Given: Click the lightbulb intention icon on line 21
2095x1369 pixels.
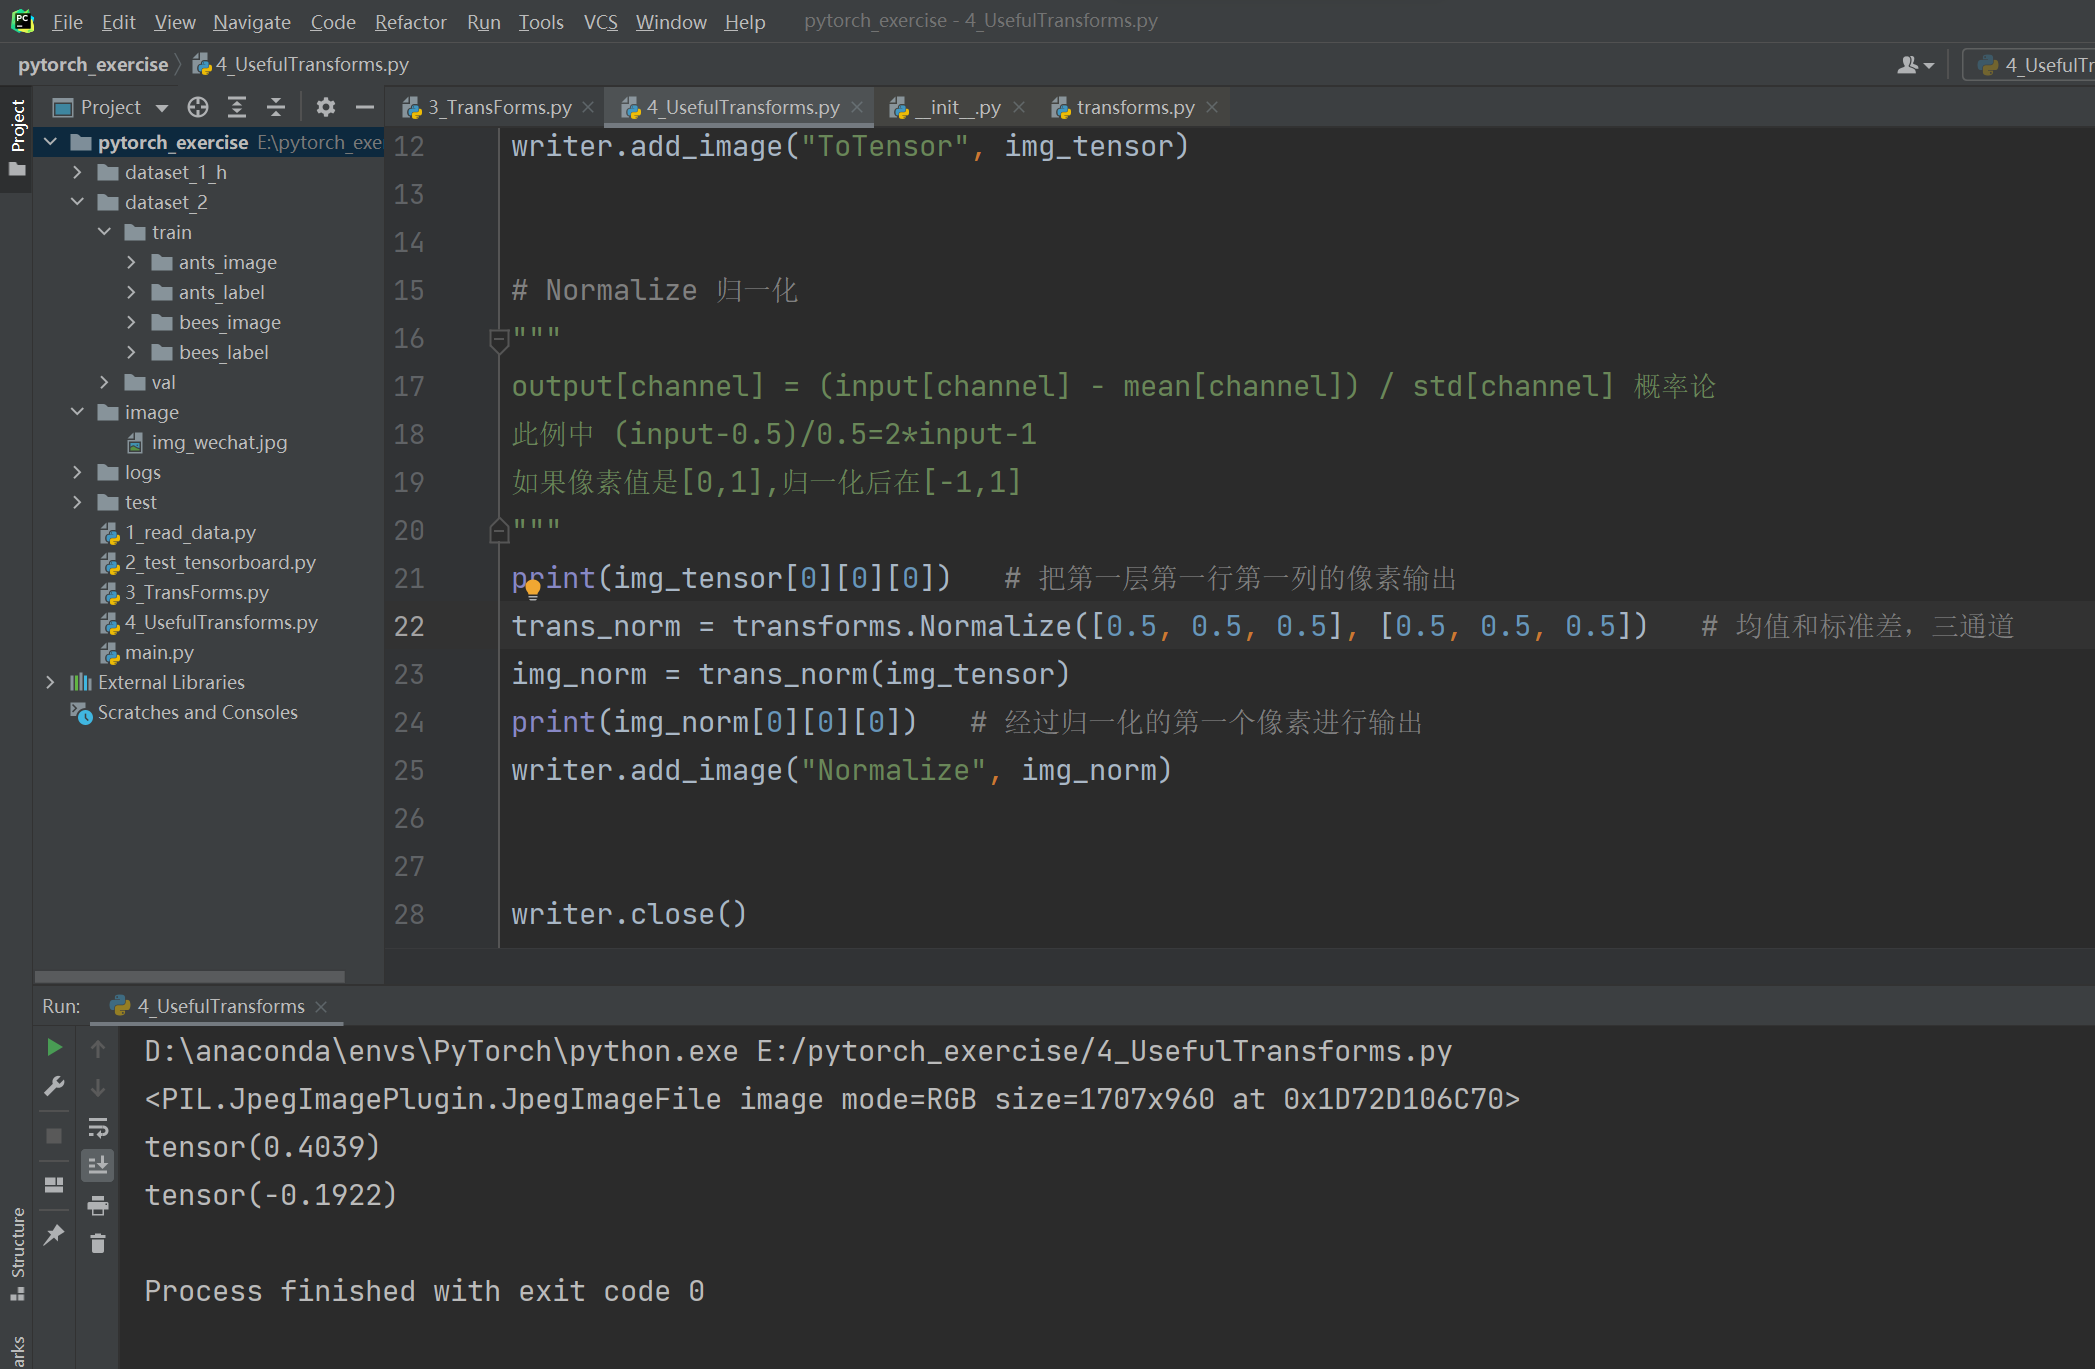Looking at the screenshot, I should tap(533, 589).
